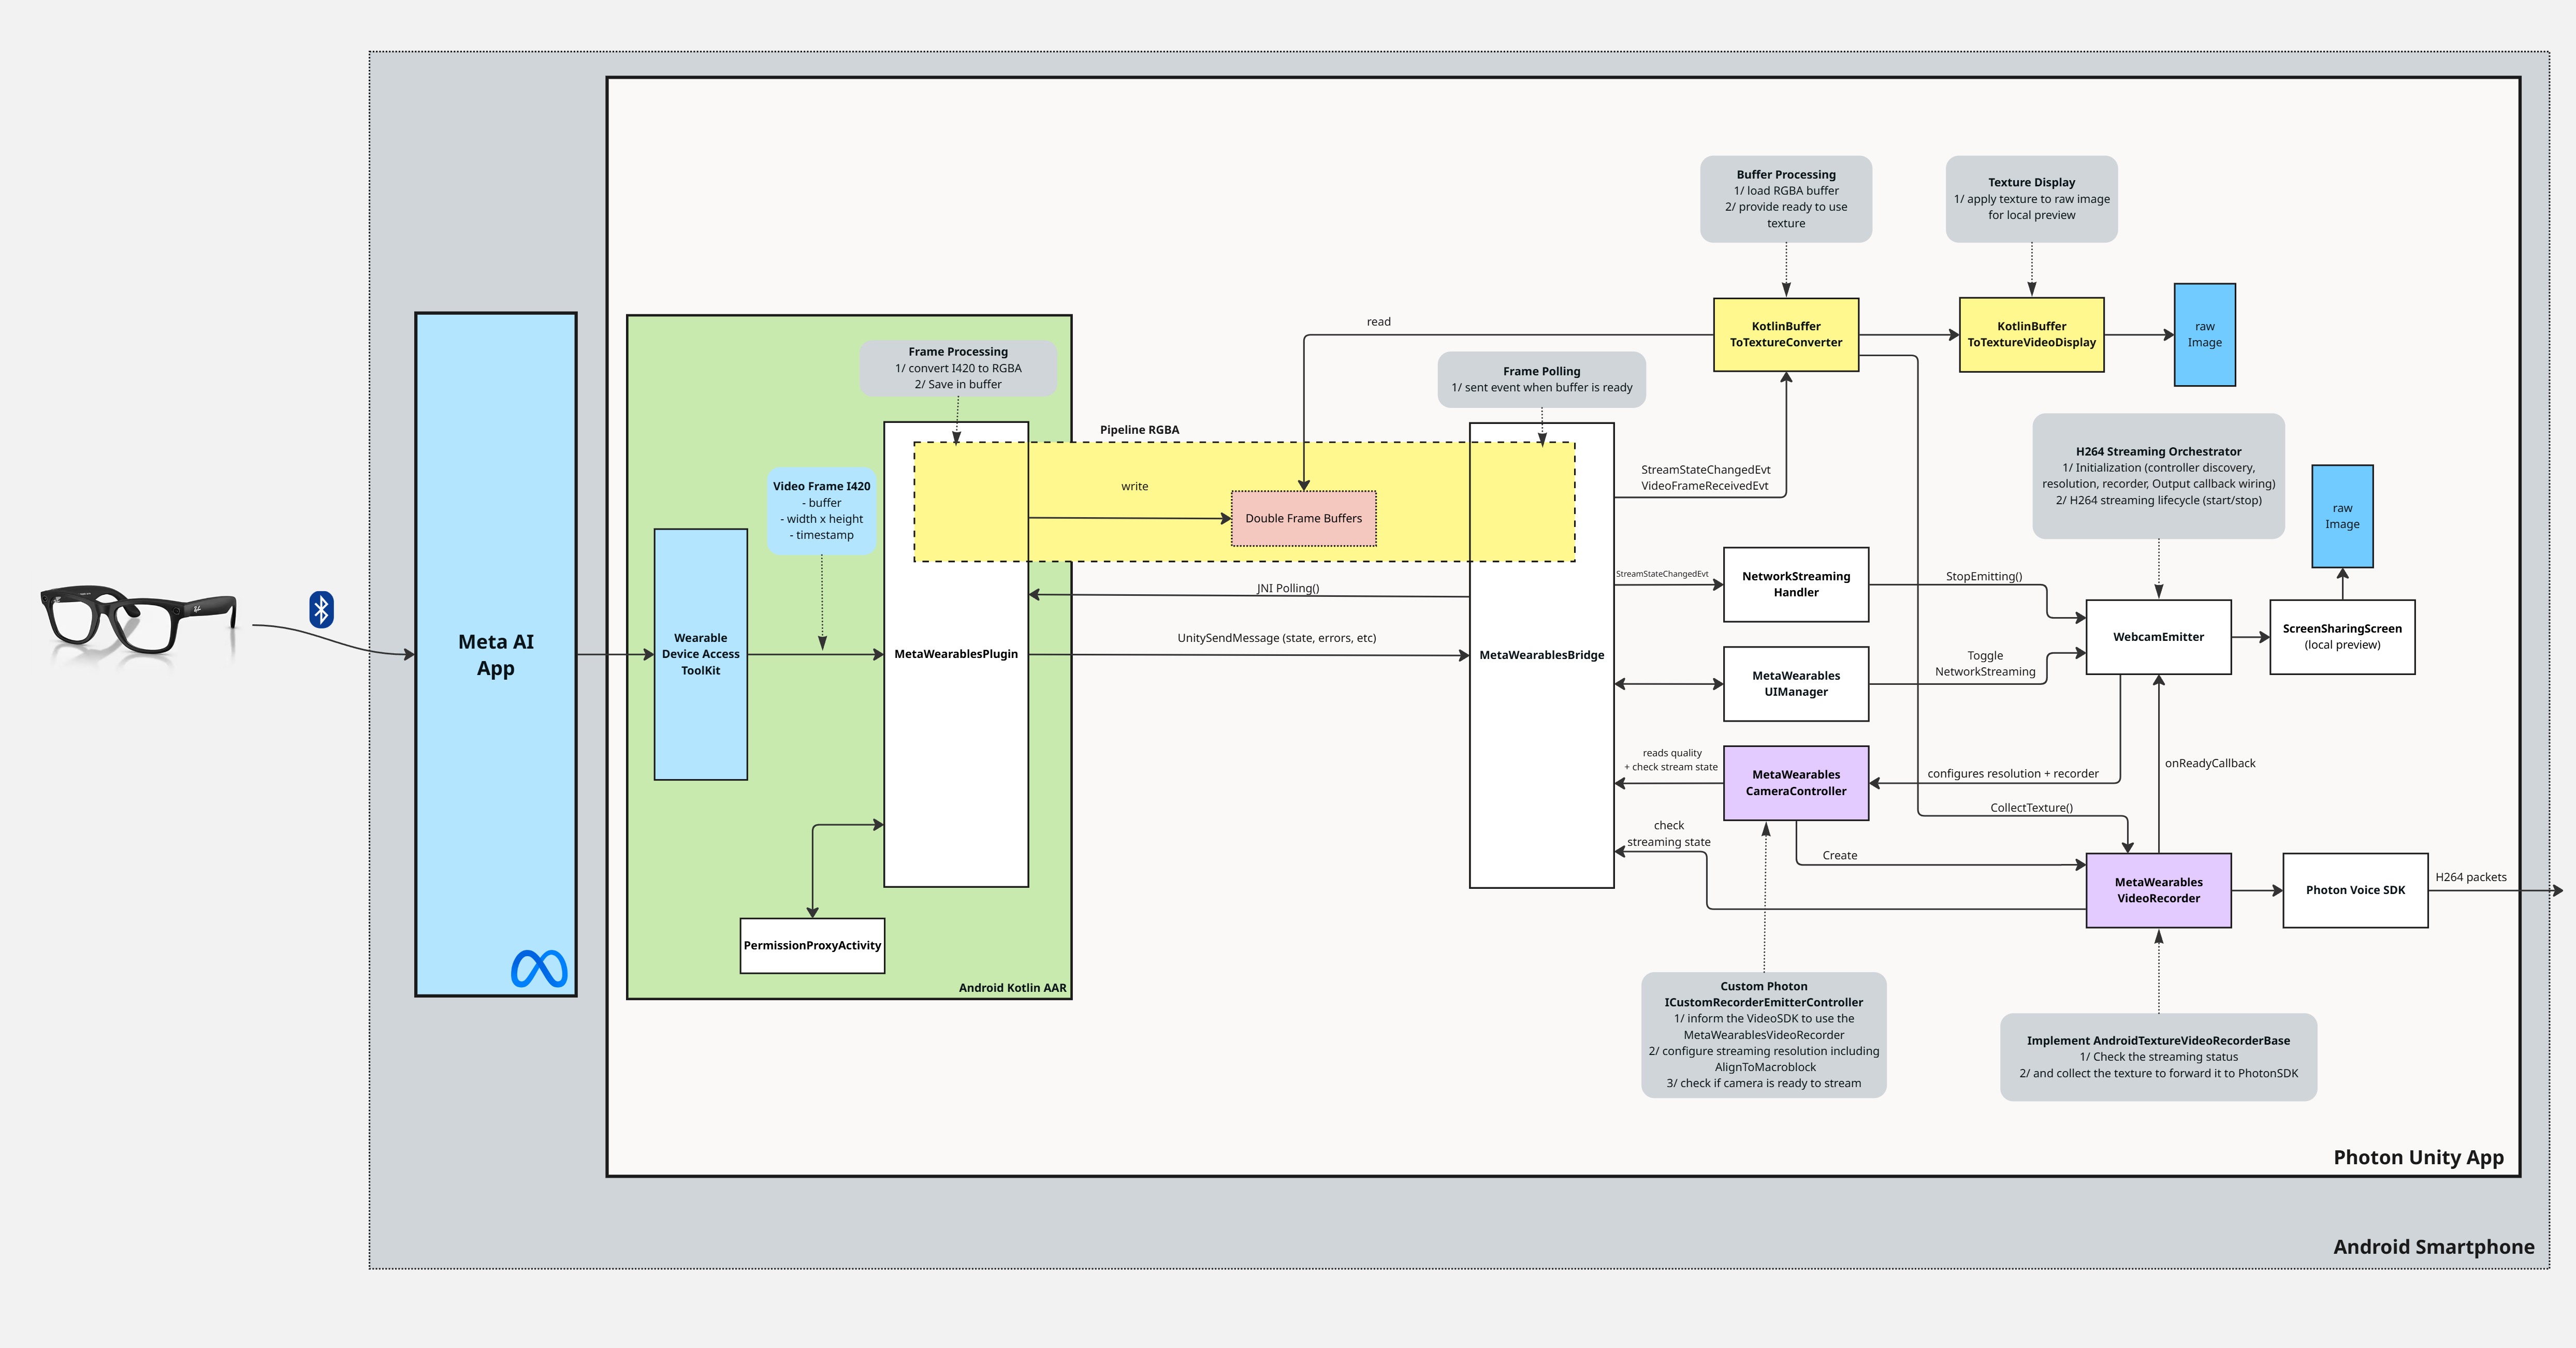Click the MetaWearablesBridge label
Viewport: 2576px width, 1348px height.
click(x=1541, y=655)
